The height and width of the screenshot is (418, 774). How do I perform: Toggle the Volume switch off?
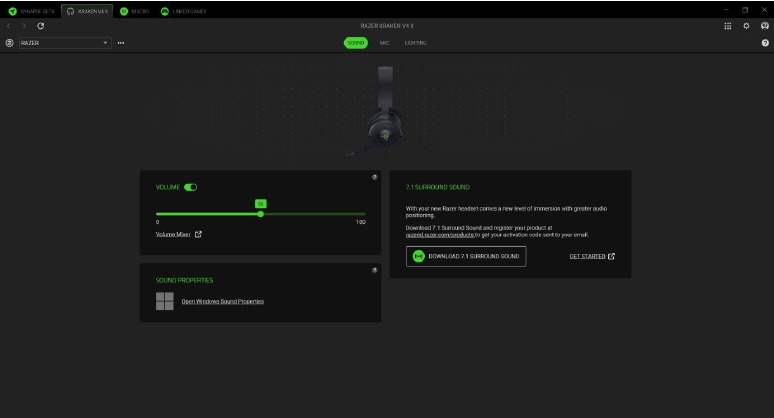190,187
